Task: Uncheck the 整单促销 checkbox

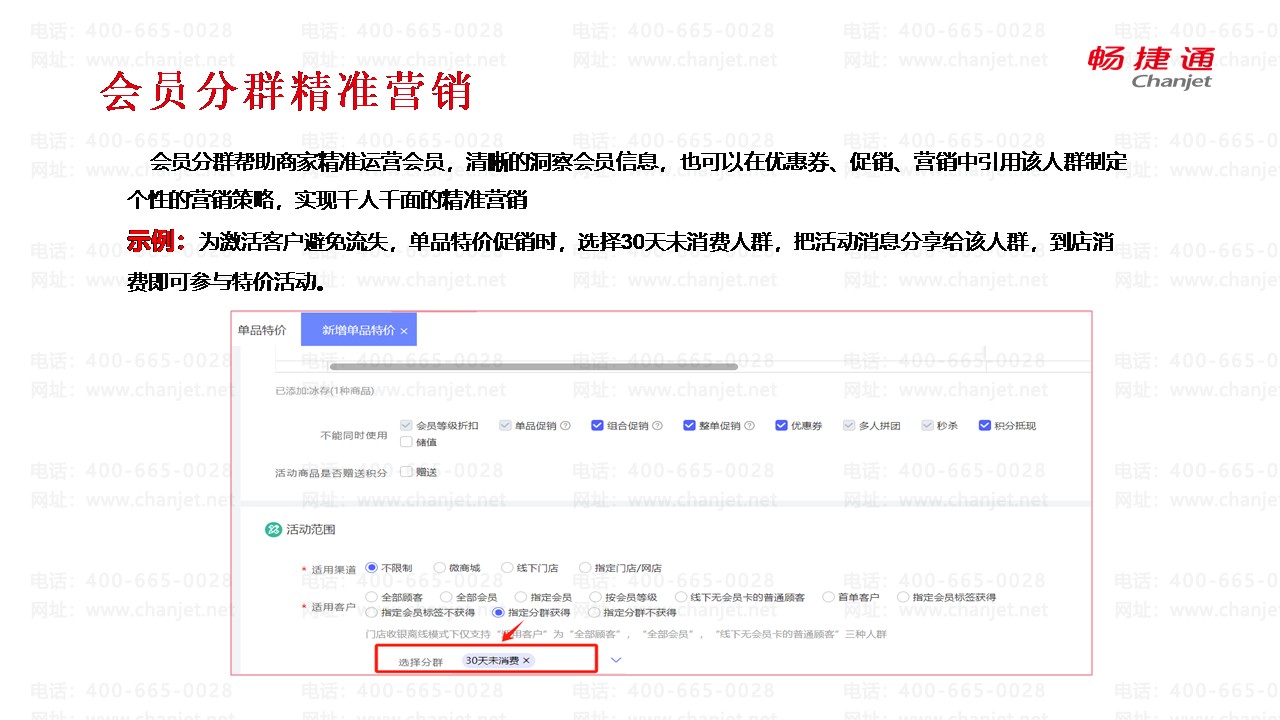Action: (x=689, y=426)
